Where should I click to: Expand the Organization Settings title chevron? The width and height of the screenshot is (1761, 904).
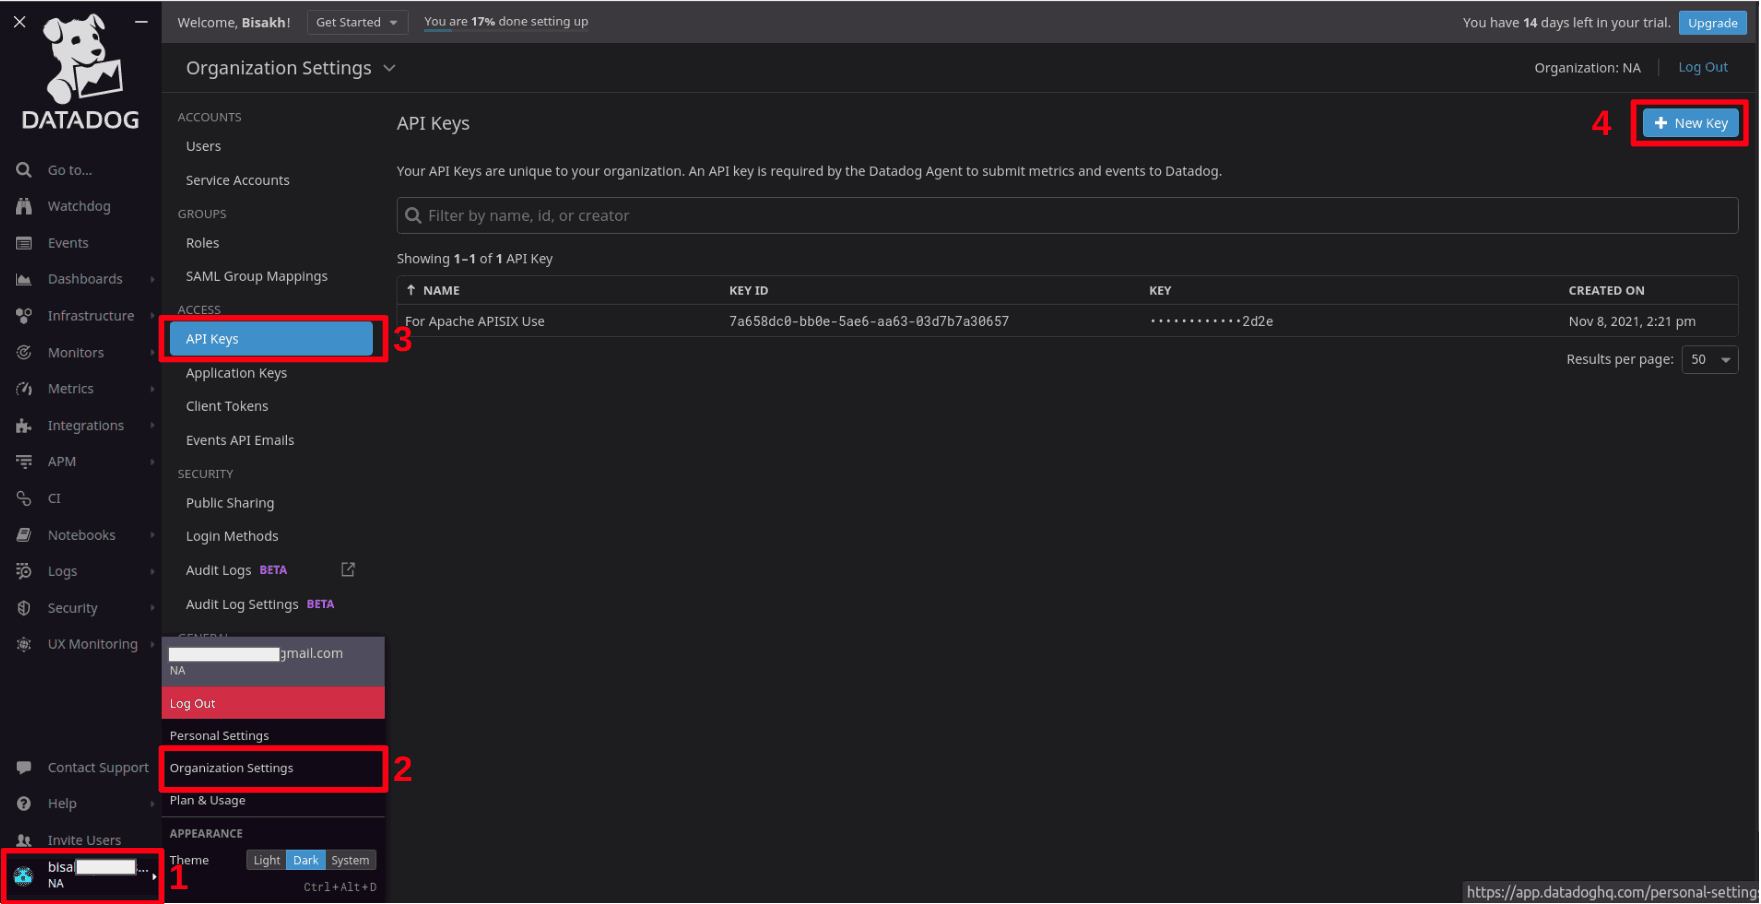[390, 68]
